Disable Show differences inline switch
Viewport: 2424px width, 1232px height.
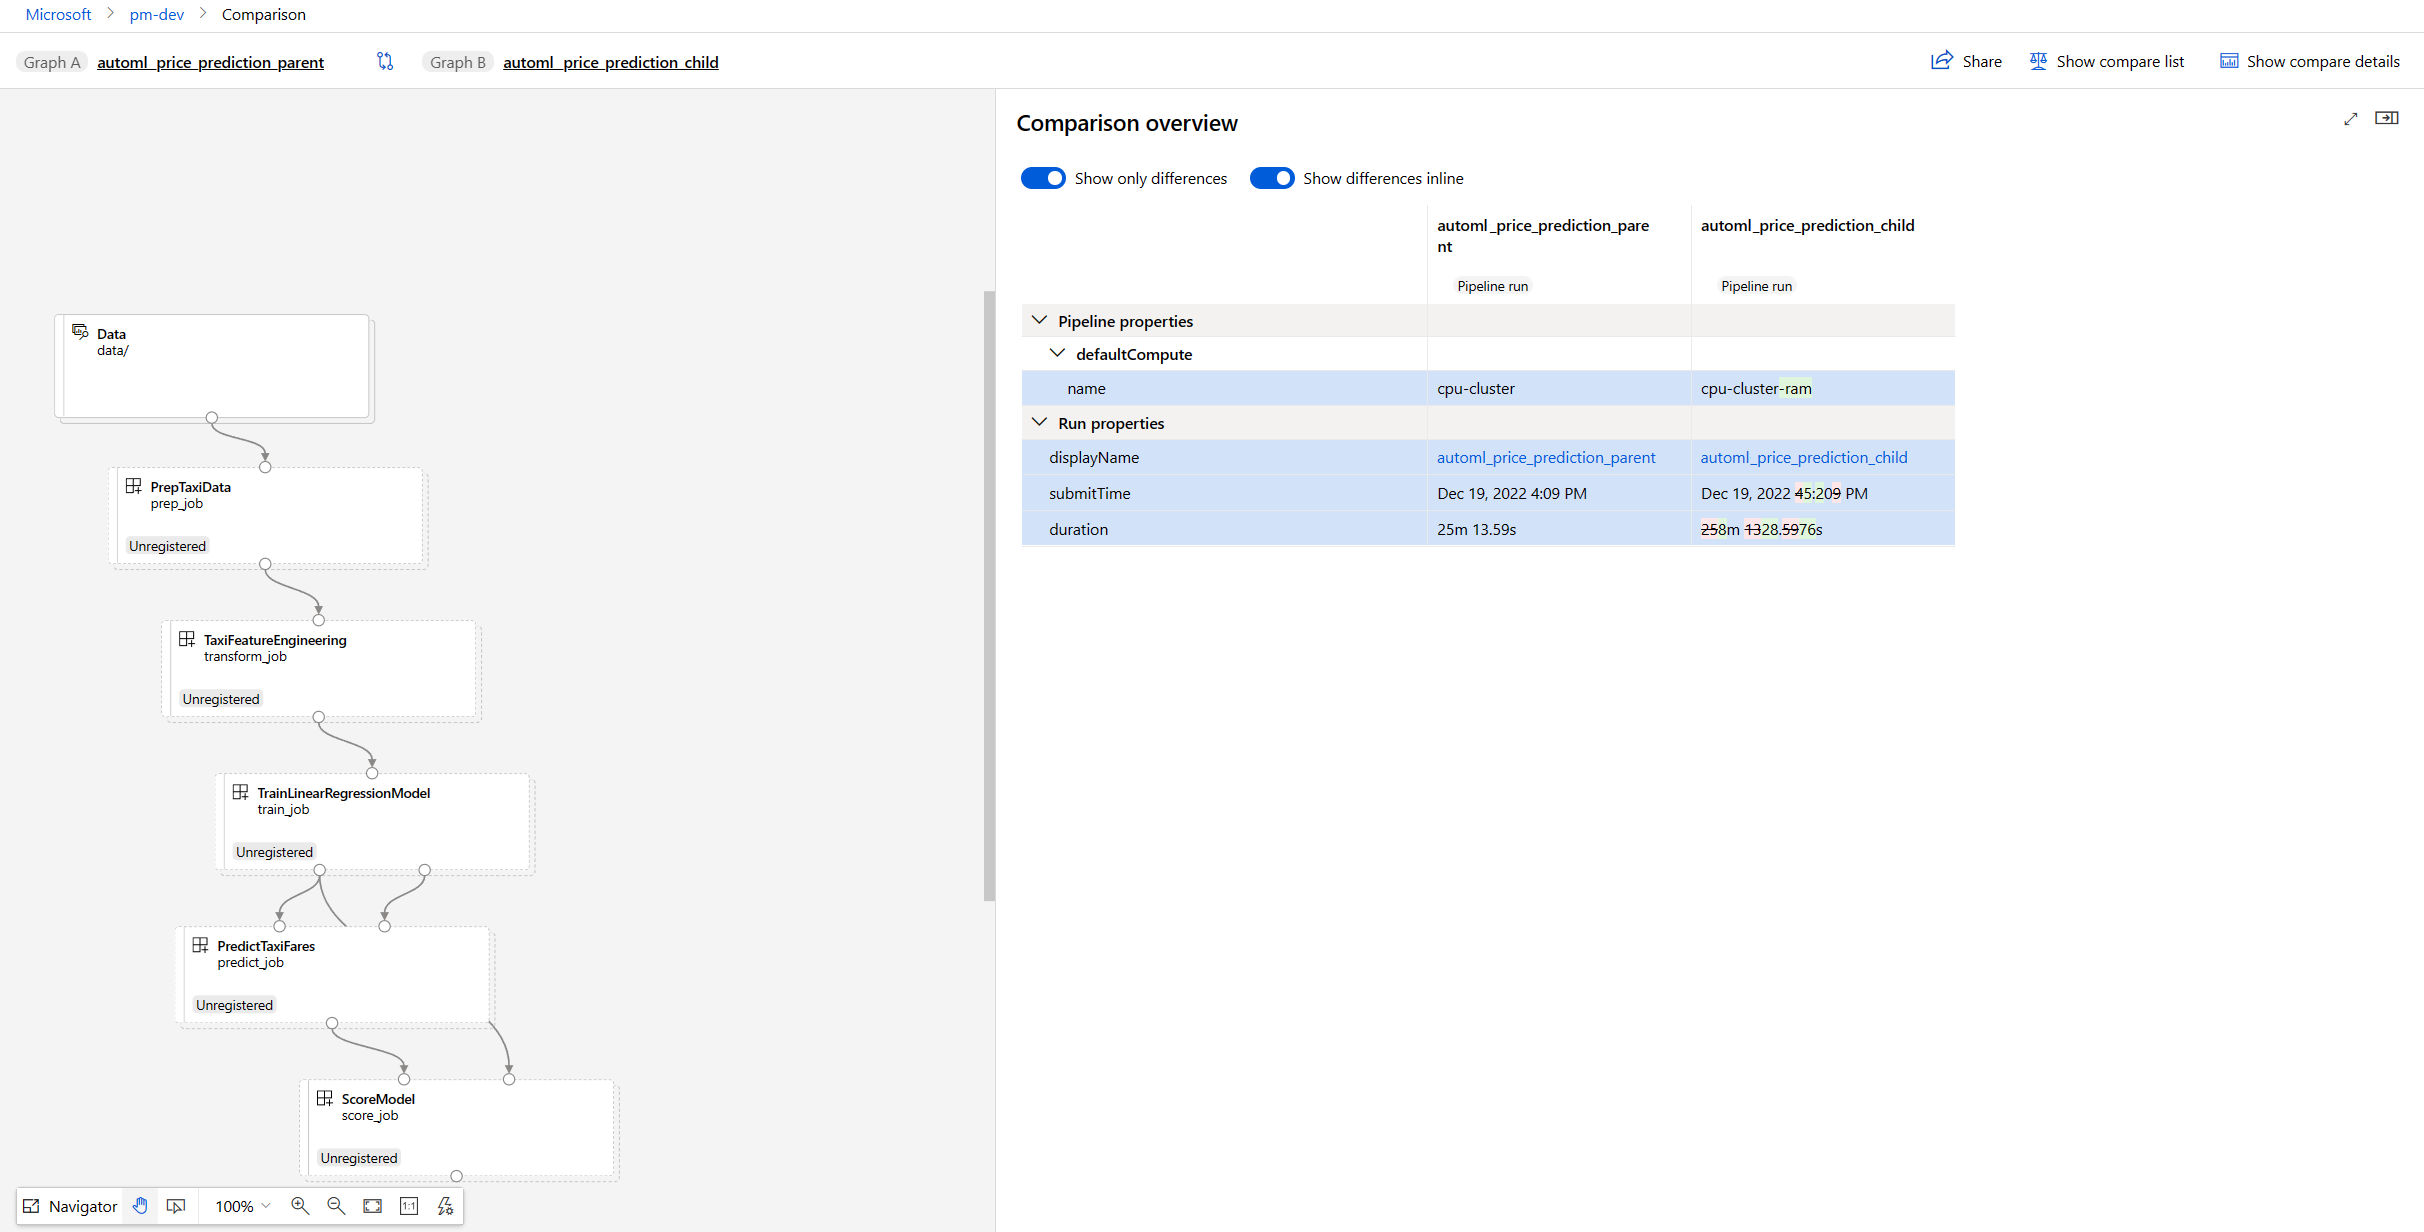[x=1271, y=178]
